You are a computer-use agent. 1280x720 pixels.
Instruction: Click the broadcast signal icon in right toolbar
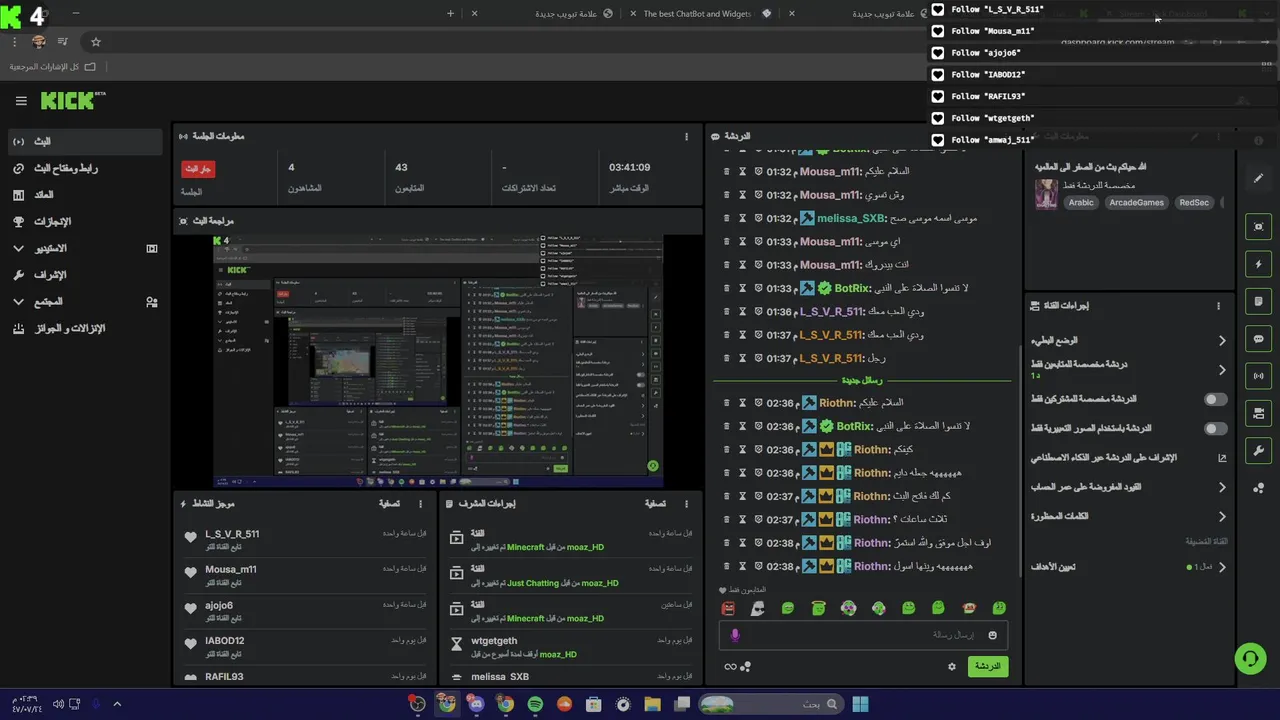(x=1259, y=376)
